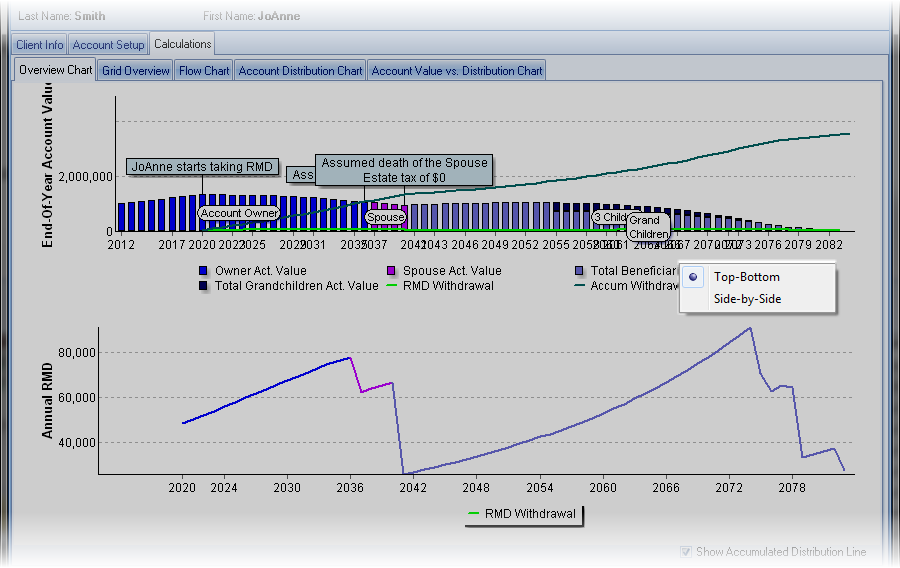The width and height of the screenshot is (900, 568).
Task: Click the RMD Withdrawal legend under the bottom chart
Action: 520,515
